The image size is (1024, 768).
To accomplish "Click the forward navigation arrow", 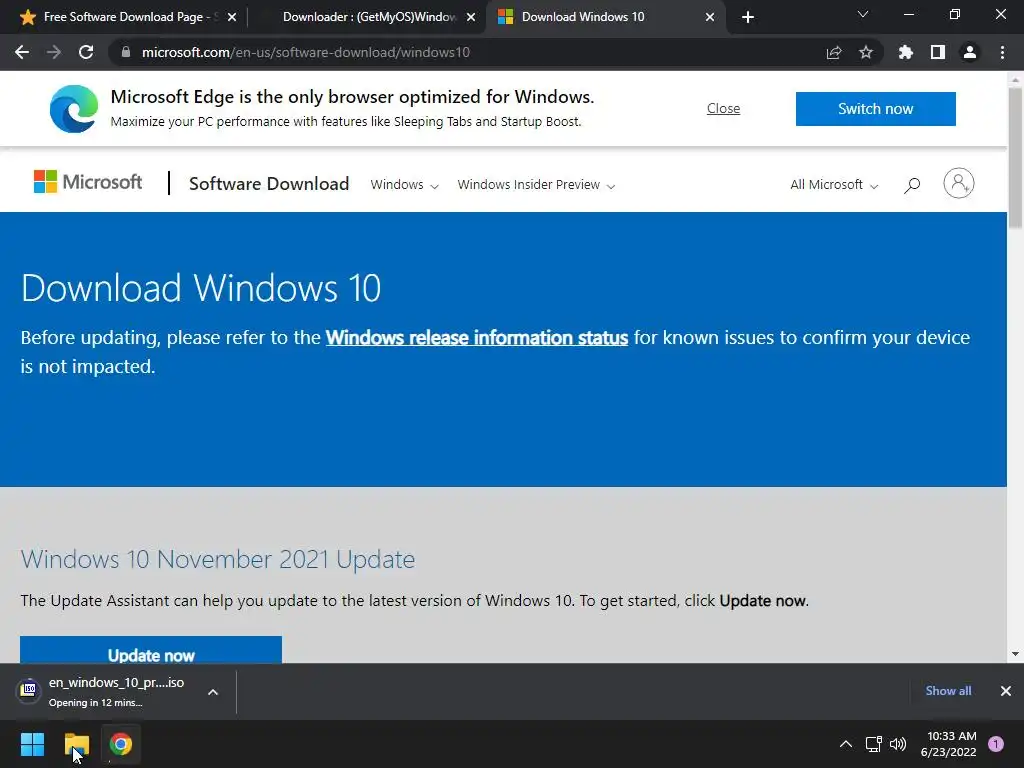I will click(x=54, y=52).
